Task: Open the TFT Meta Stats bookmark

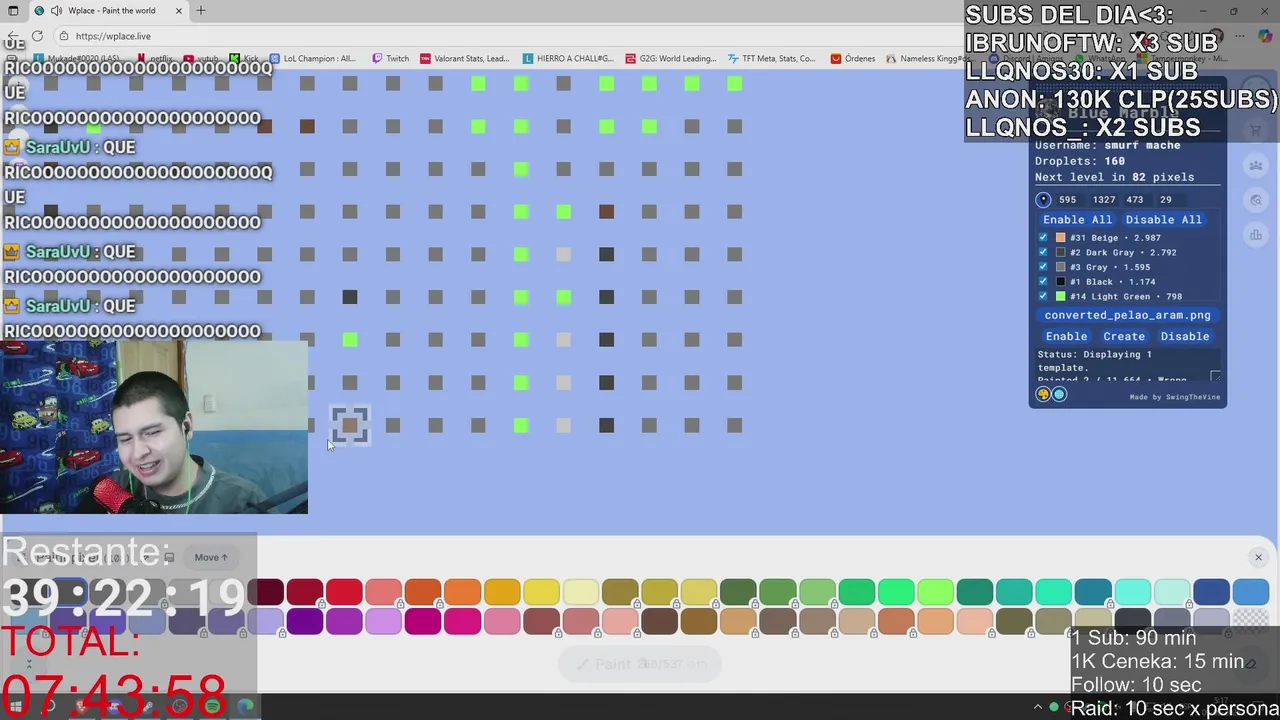Action: click(x=772, y=58)
